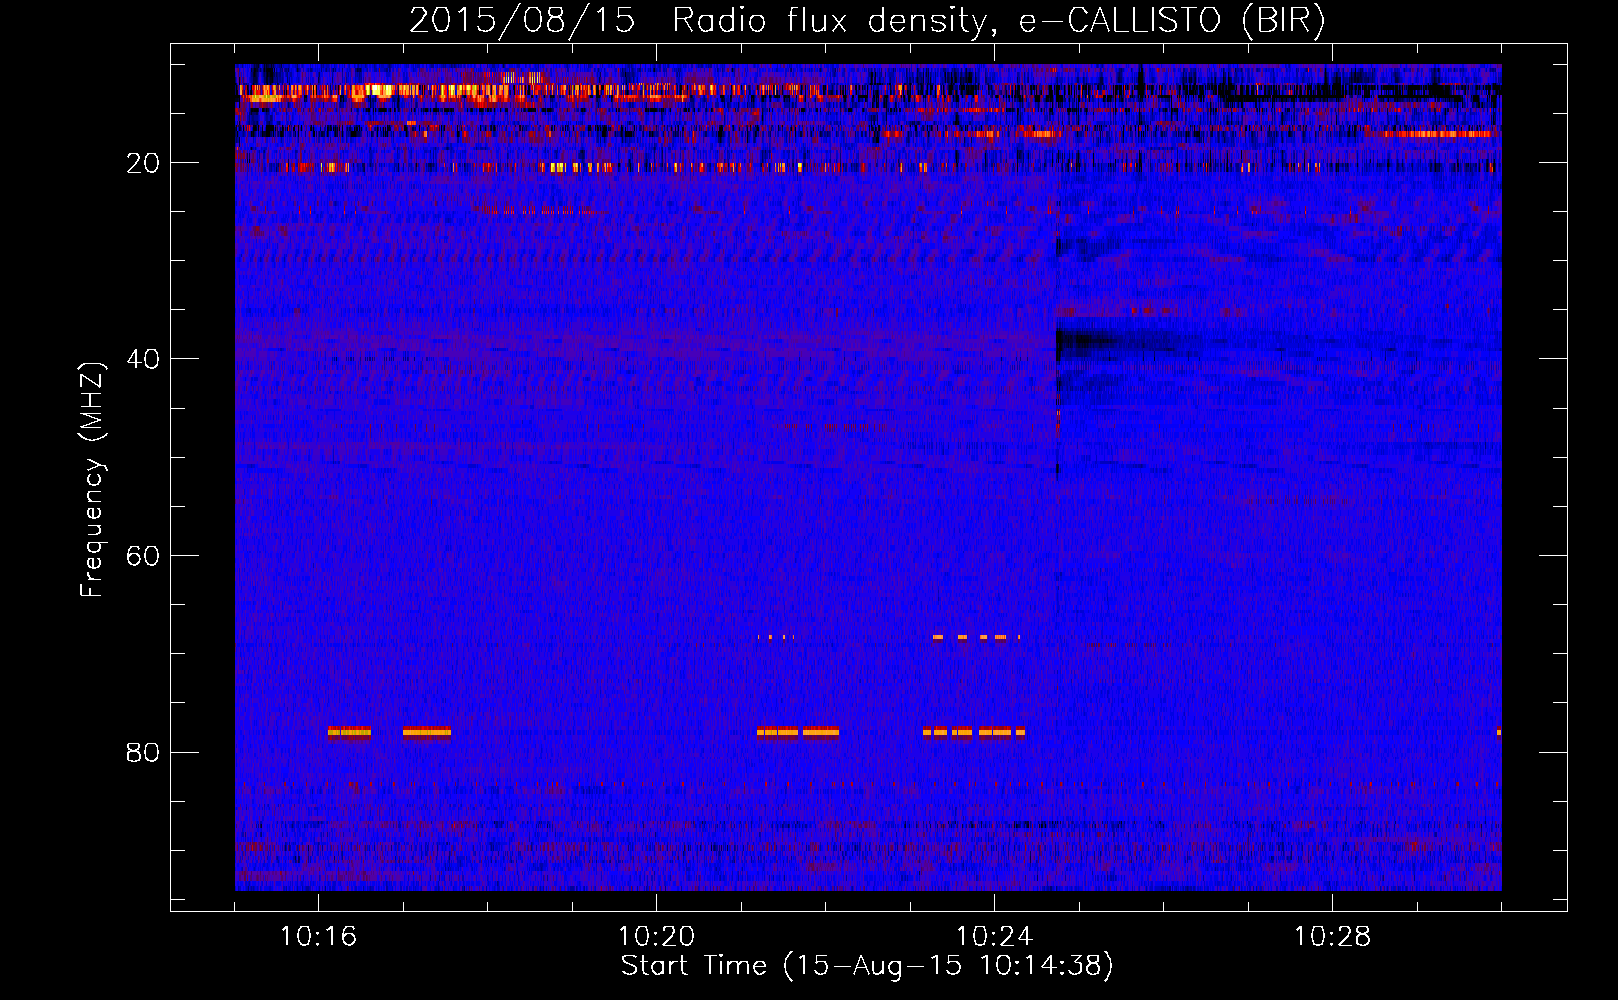1618x1000 pixels.
Task: Click the x-axis label 'Start Time (15-Aug-15 10:14:38)'
Action: (x=867, y=966)
